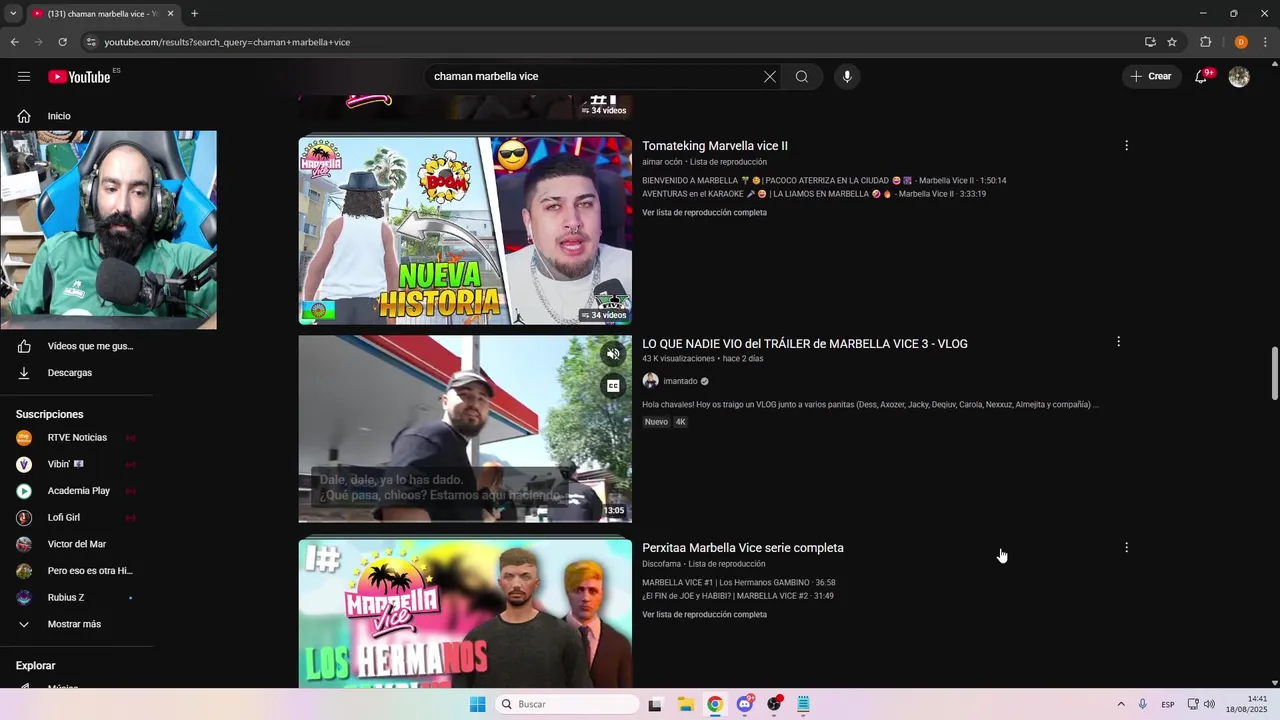Screen dimensions: 1280x720
Task: Open LO QUE NADIE VIO video title
Action: (805, 344)
